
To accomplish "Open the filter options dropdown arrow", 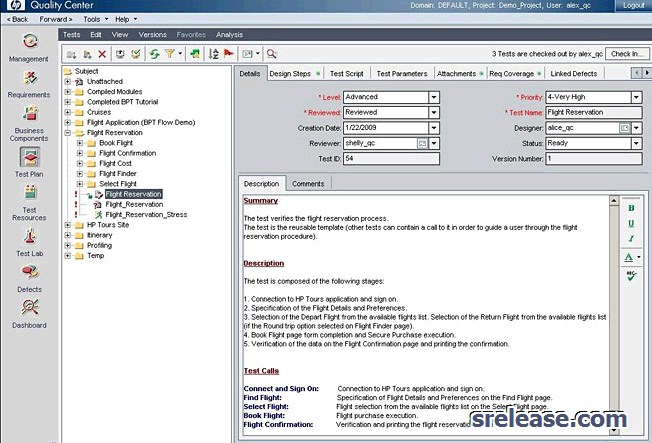I will point(180,54).
